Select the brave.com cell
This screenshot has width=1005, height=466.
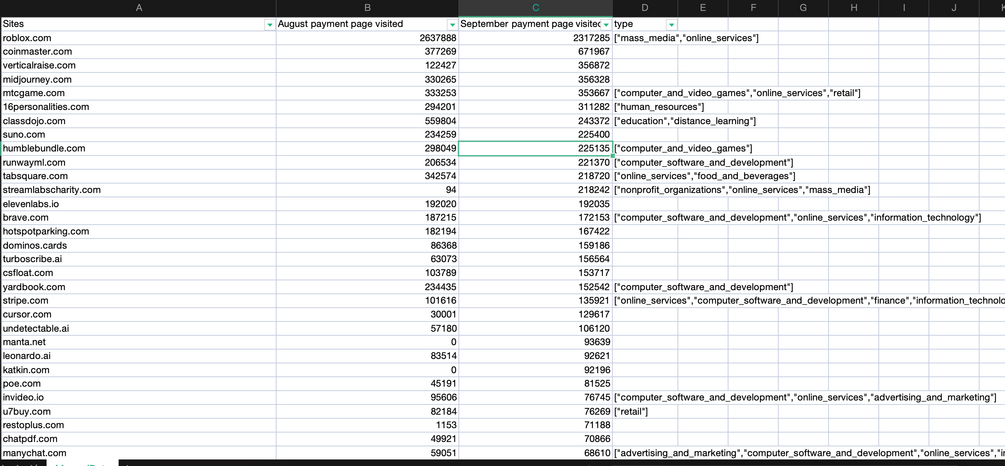(138, 218)
